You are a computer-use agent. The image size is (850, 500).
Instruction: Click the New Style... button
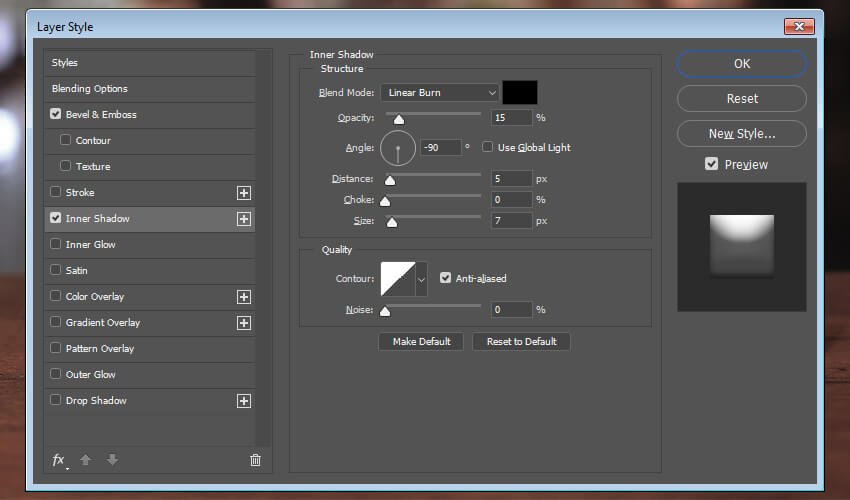[742, 133]
